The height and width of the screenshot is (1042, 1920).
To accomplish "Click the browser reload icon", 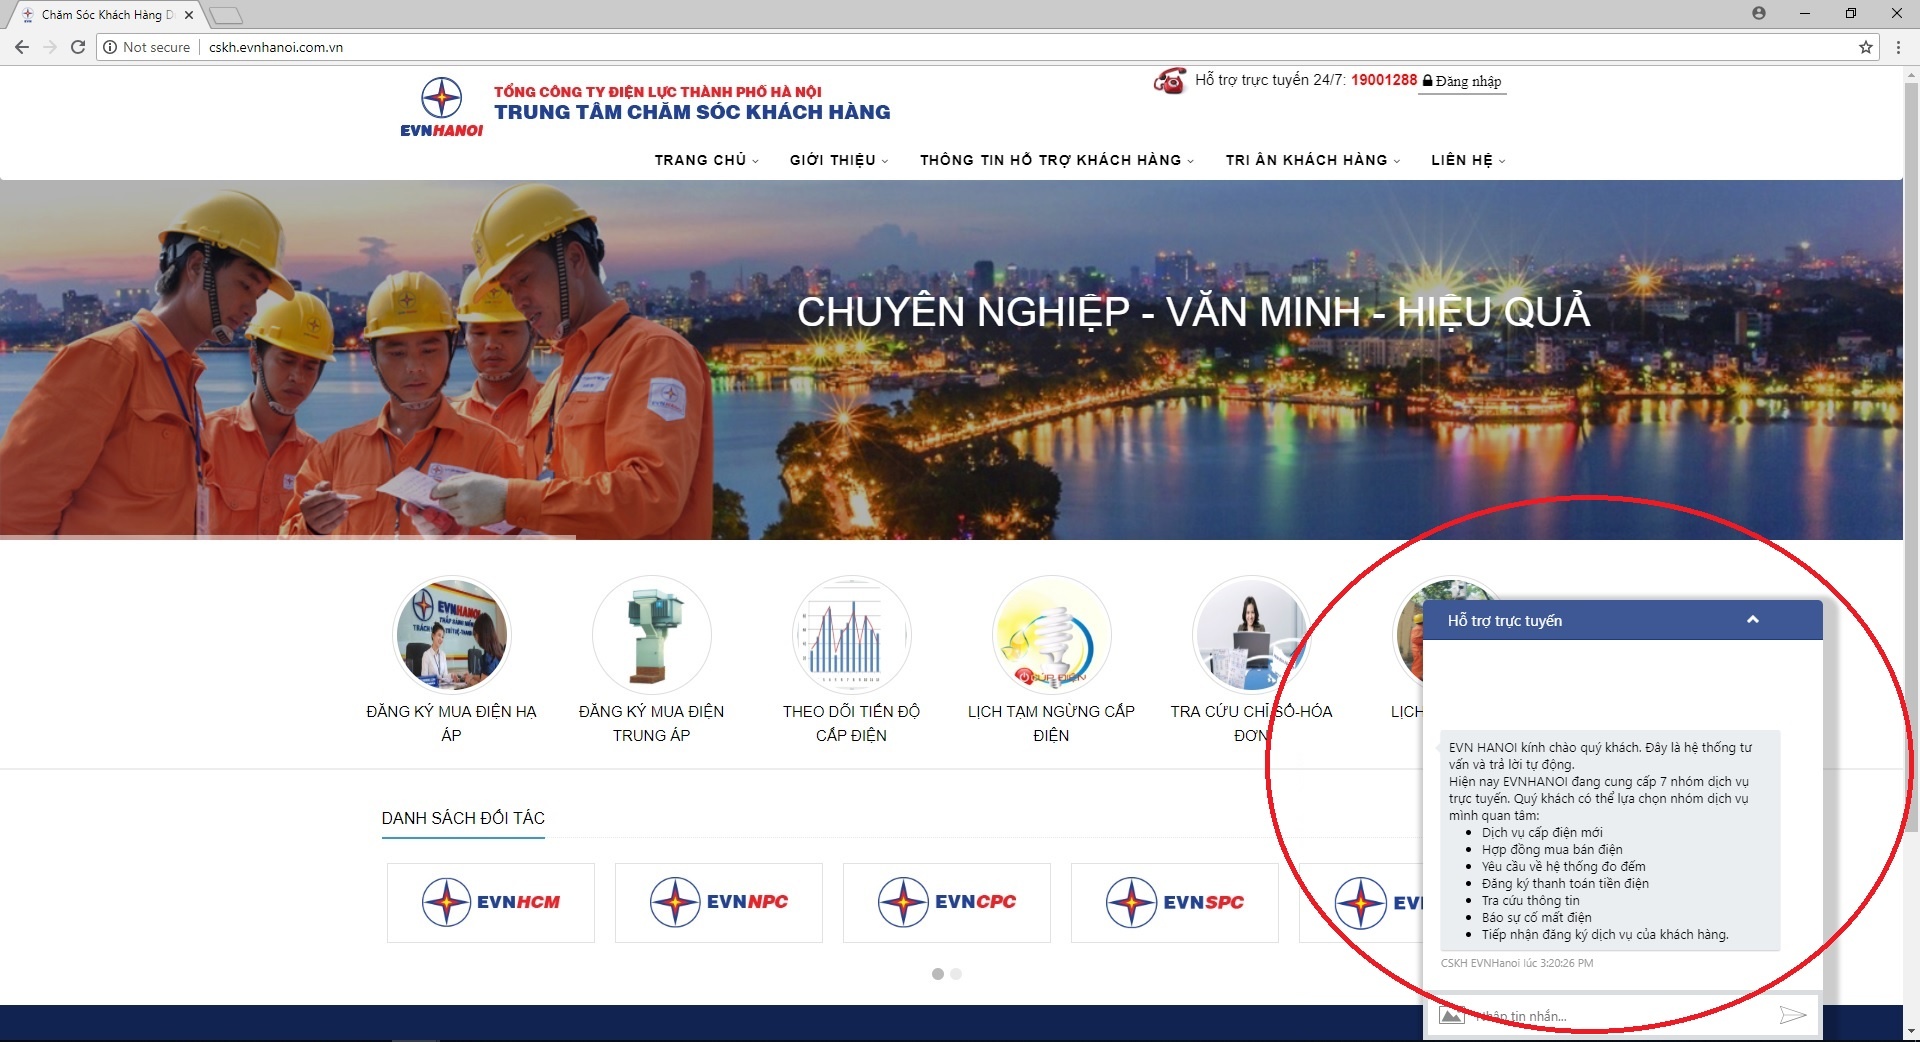I will 76,46.
